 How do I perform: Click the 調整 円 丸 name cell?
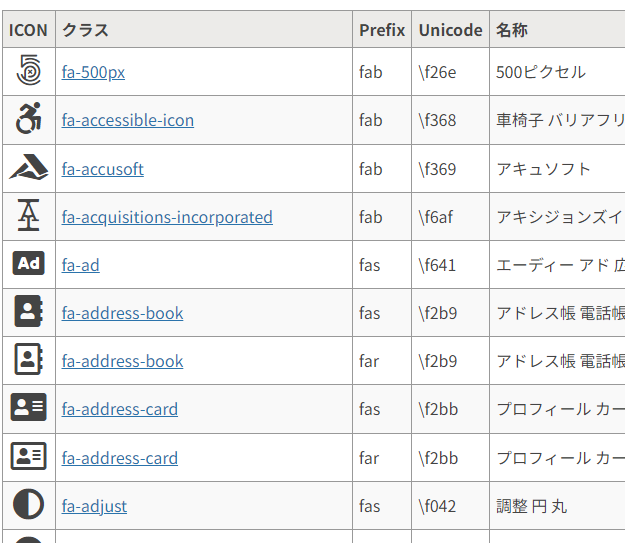[557, 506]
